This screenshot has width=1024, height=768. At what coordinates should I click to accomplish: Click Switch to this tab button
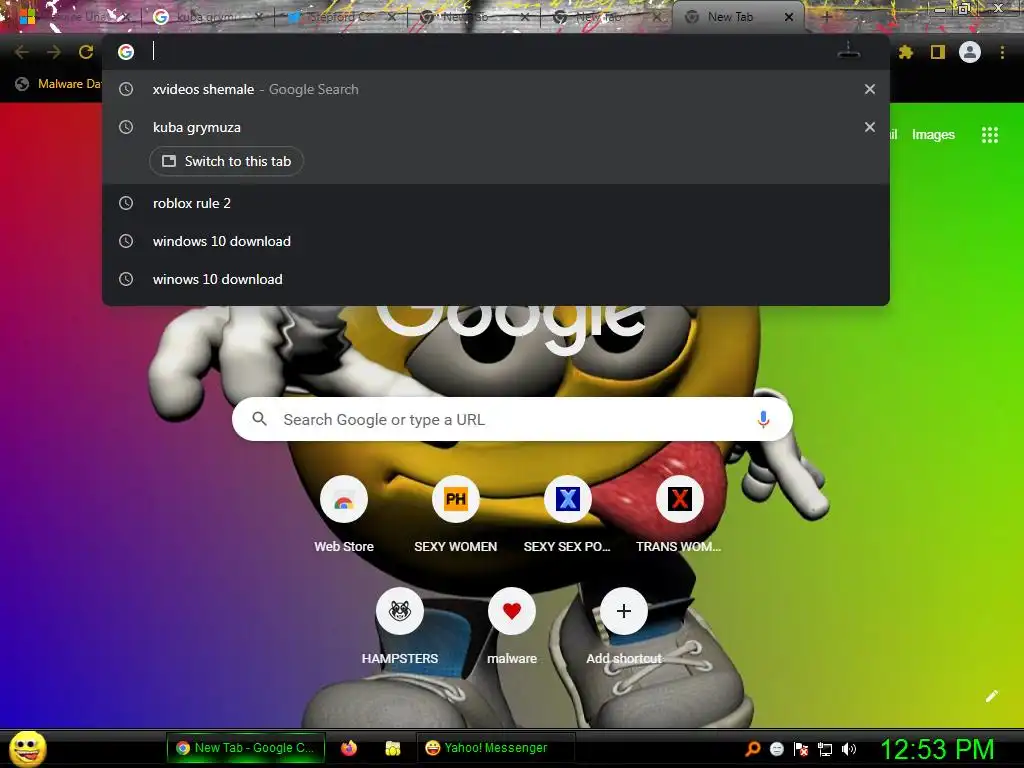coord(226,161)
